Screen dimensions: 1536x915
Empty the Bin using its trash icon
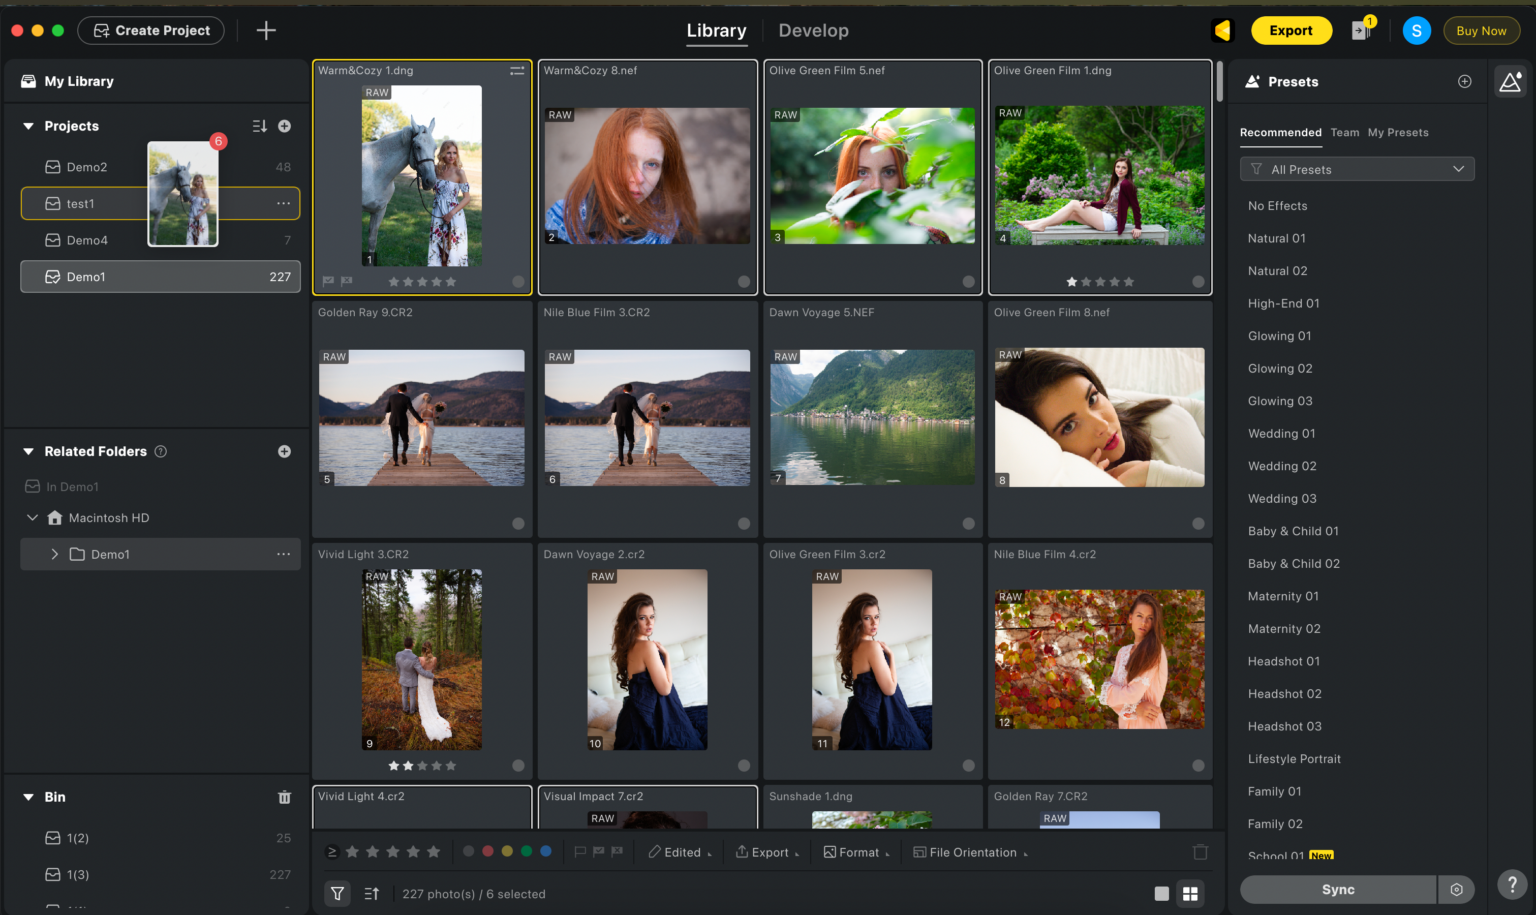(284, 797)
